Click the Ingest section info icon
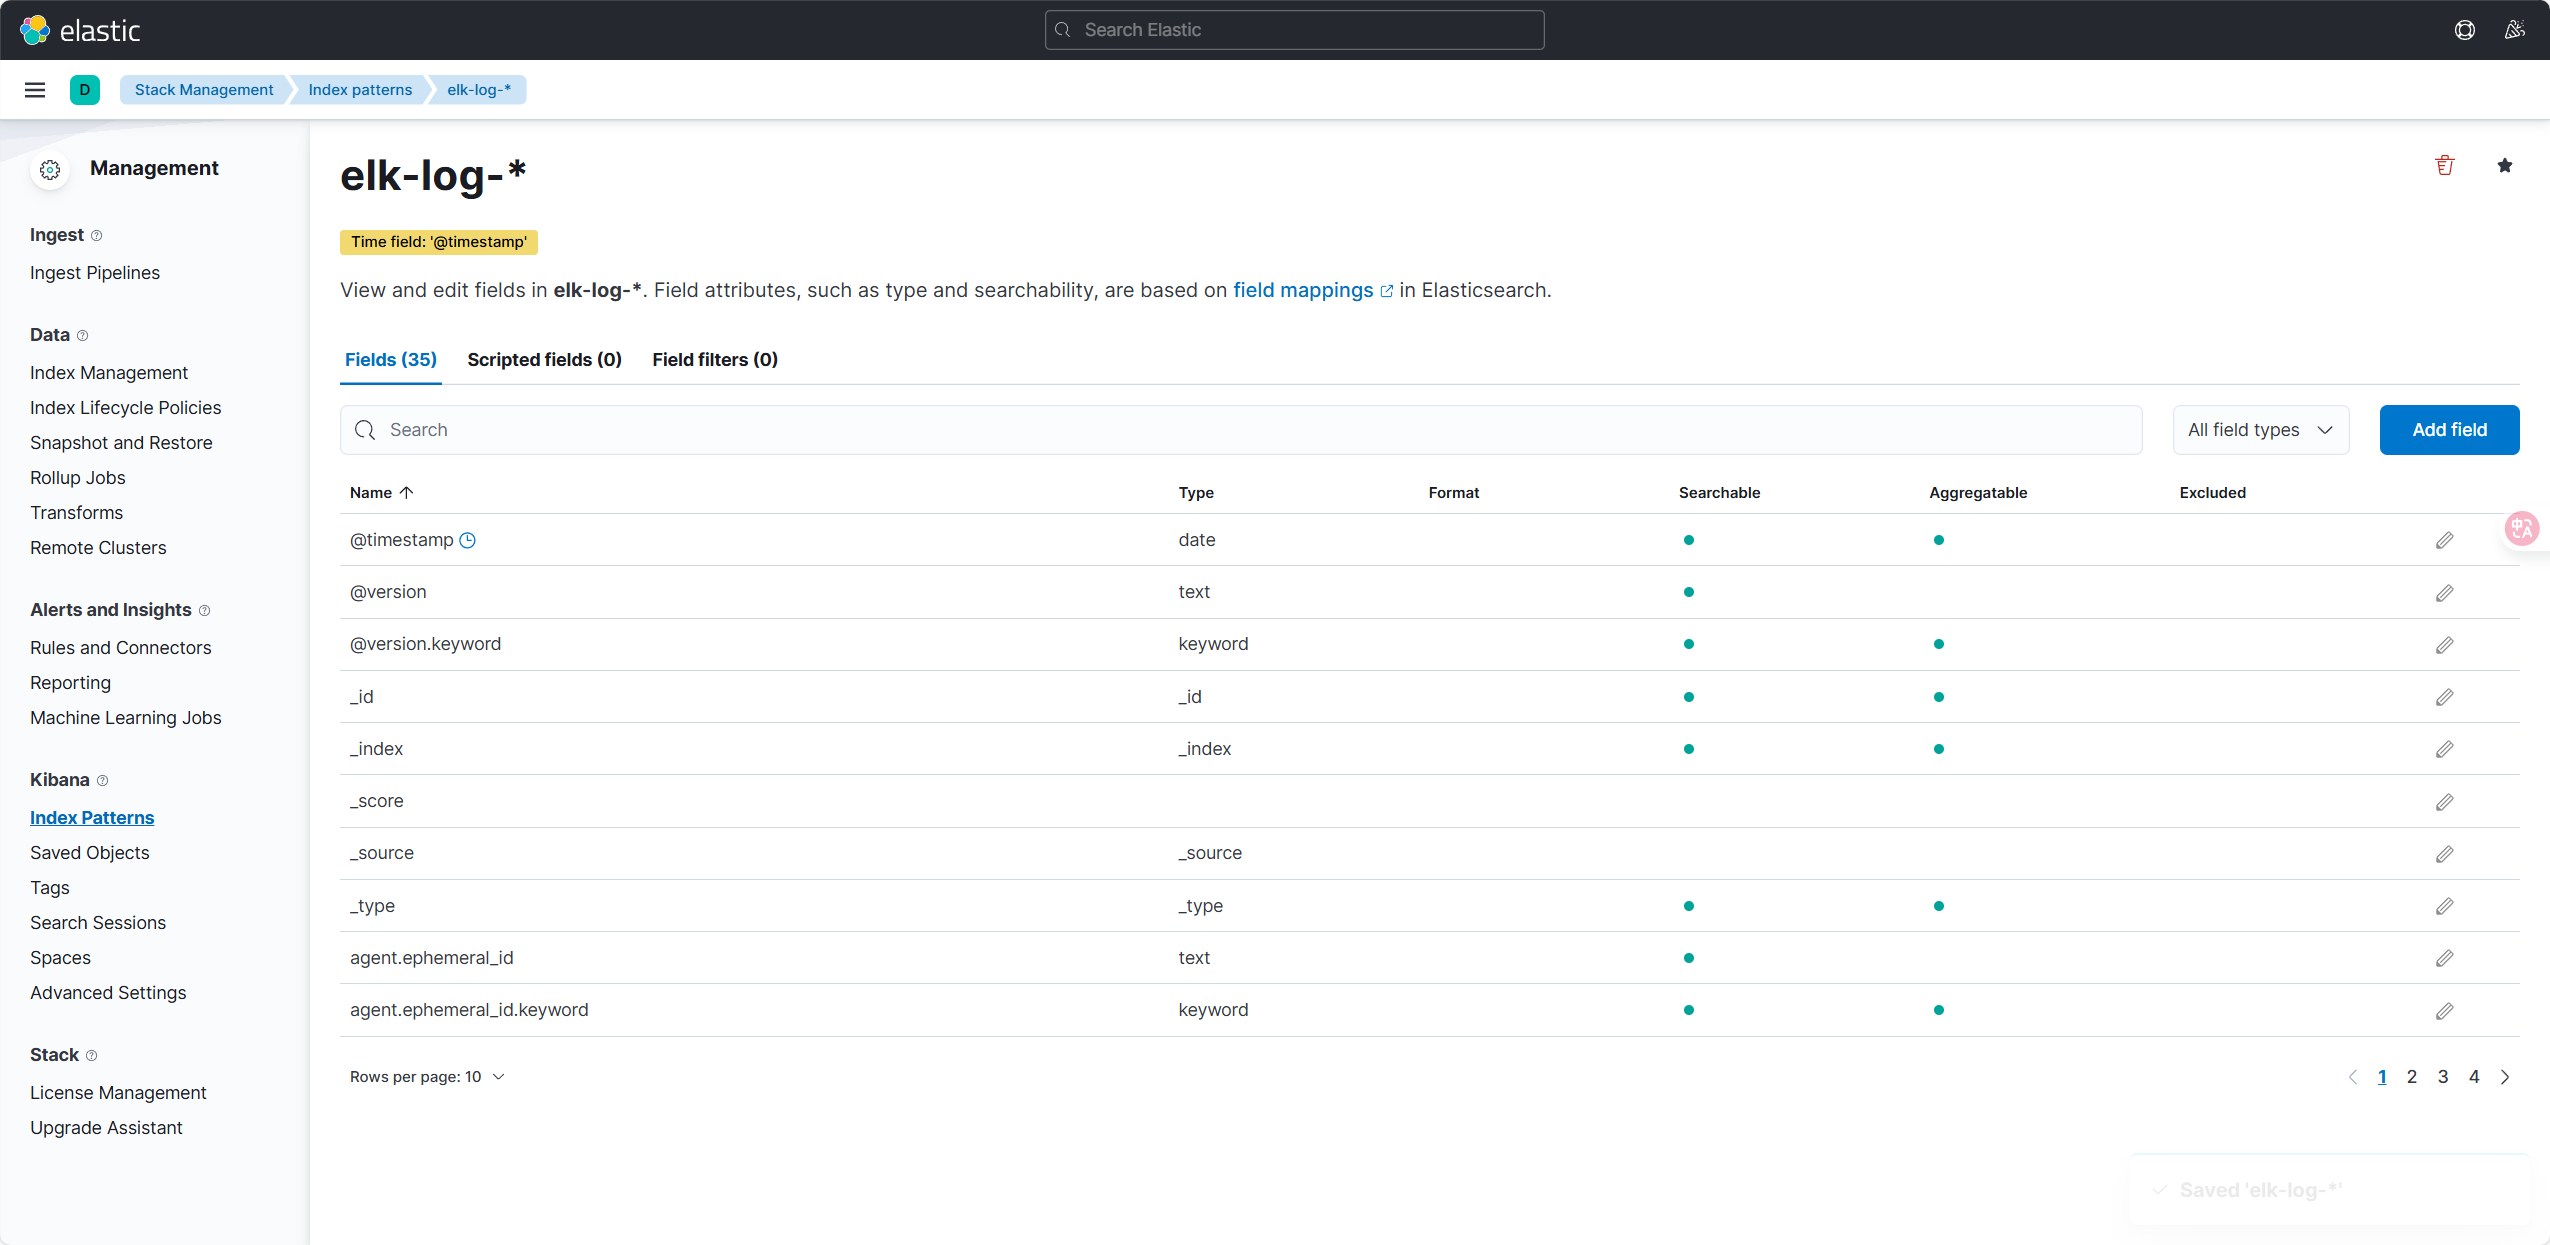The image size is (2550, 1245). click(97, 236)
